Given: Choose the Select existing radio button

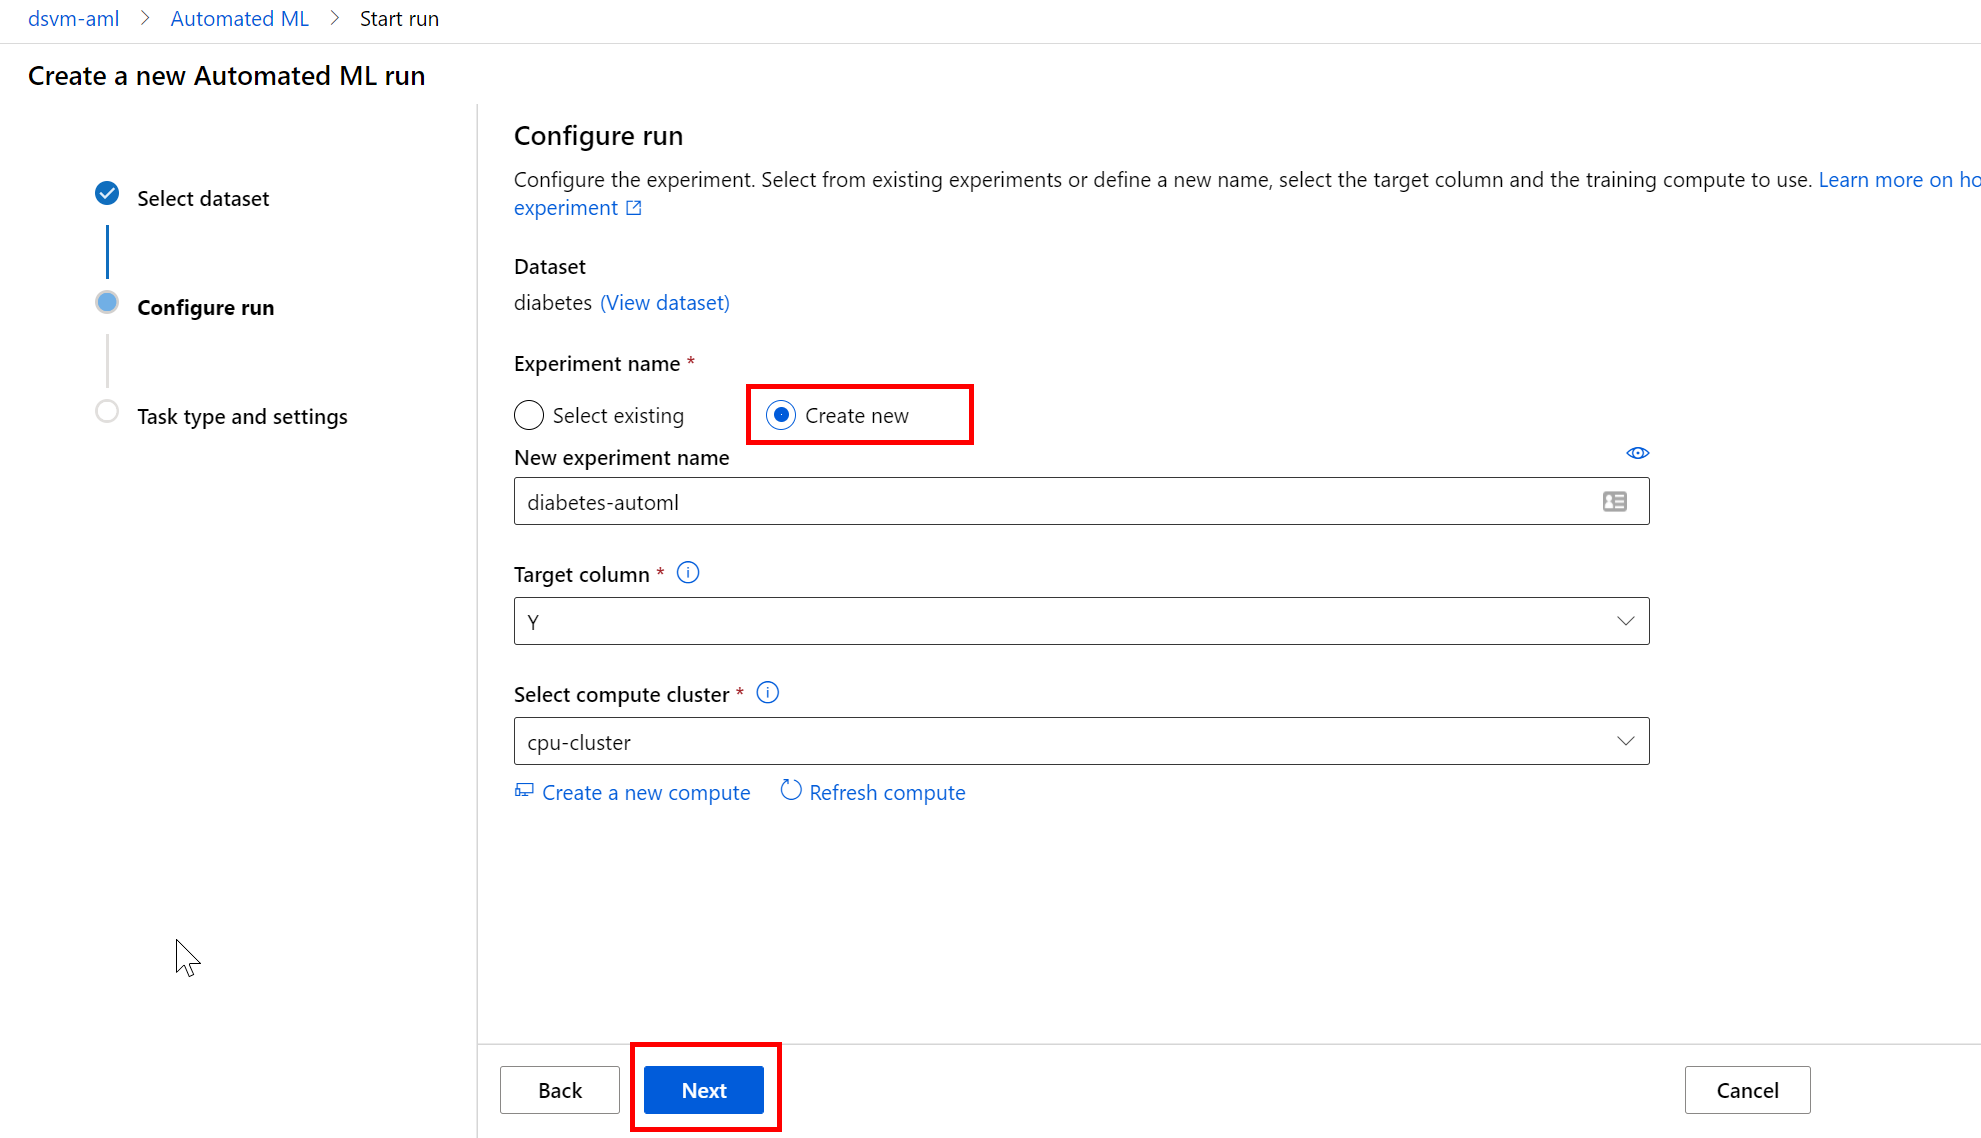Looking at the screenshot, I should pos(529,415).
